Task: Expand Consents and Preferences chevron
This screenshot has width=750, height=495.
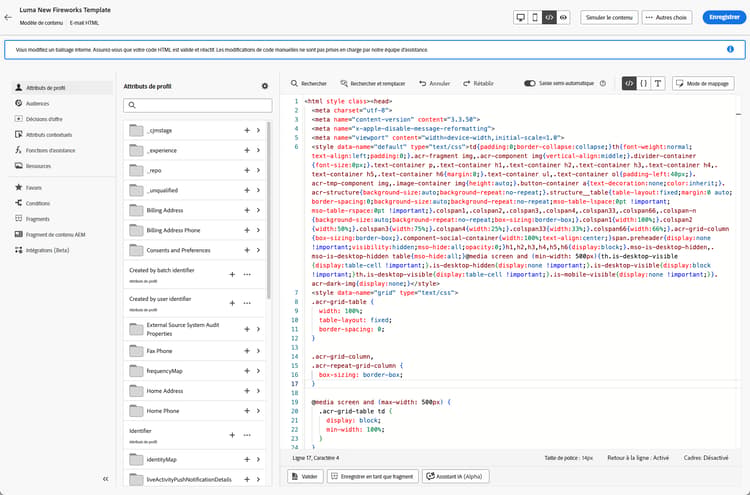Action: [x=258, y=250]
